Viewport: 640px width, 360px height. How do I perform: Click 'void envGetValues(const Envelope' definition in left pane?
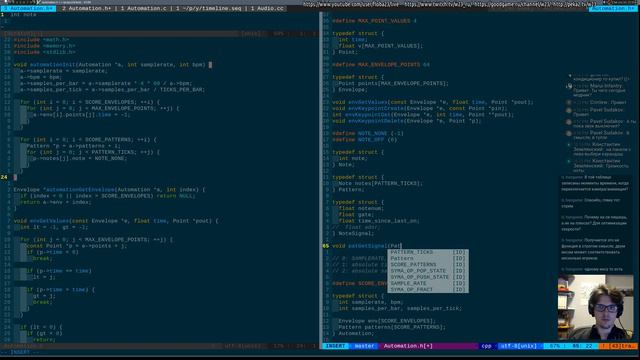(x=116, y=221)
